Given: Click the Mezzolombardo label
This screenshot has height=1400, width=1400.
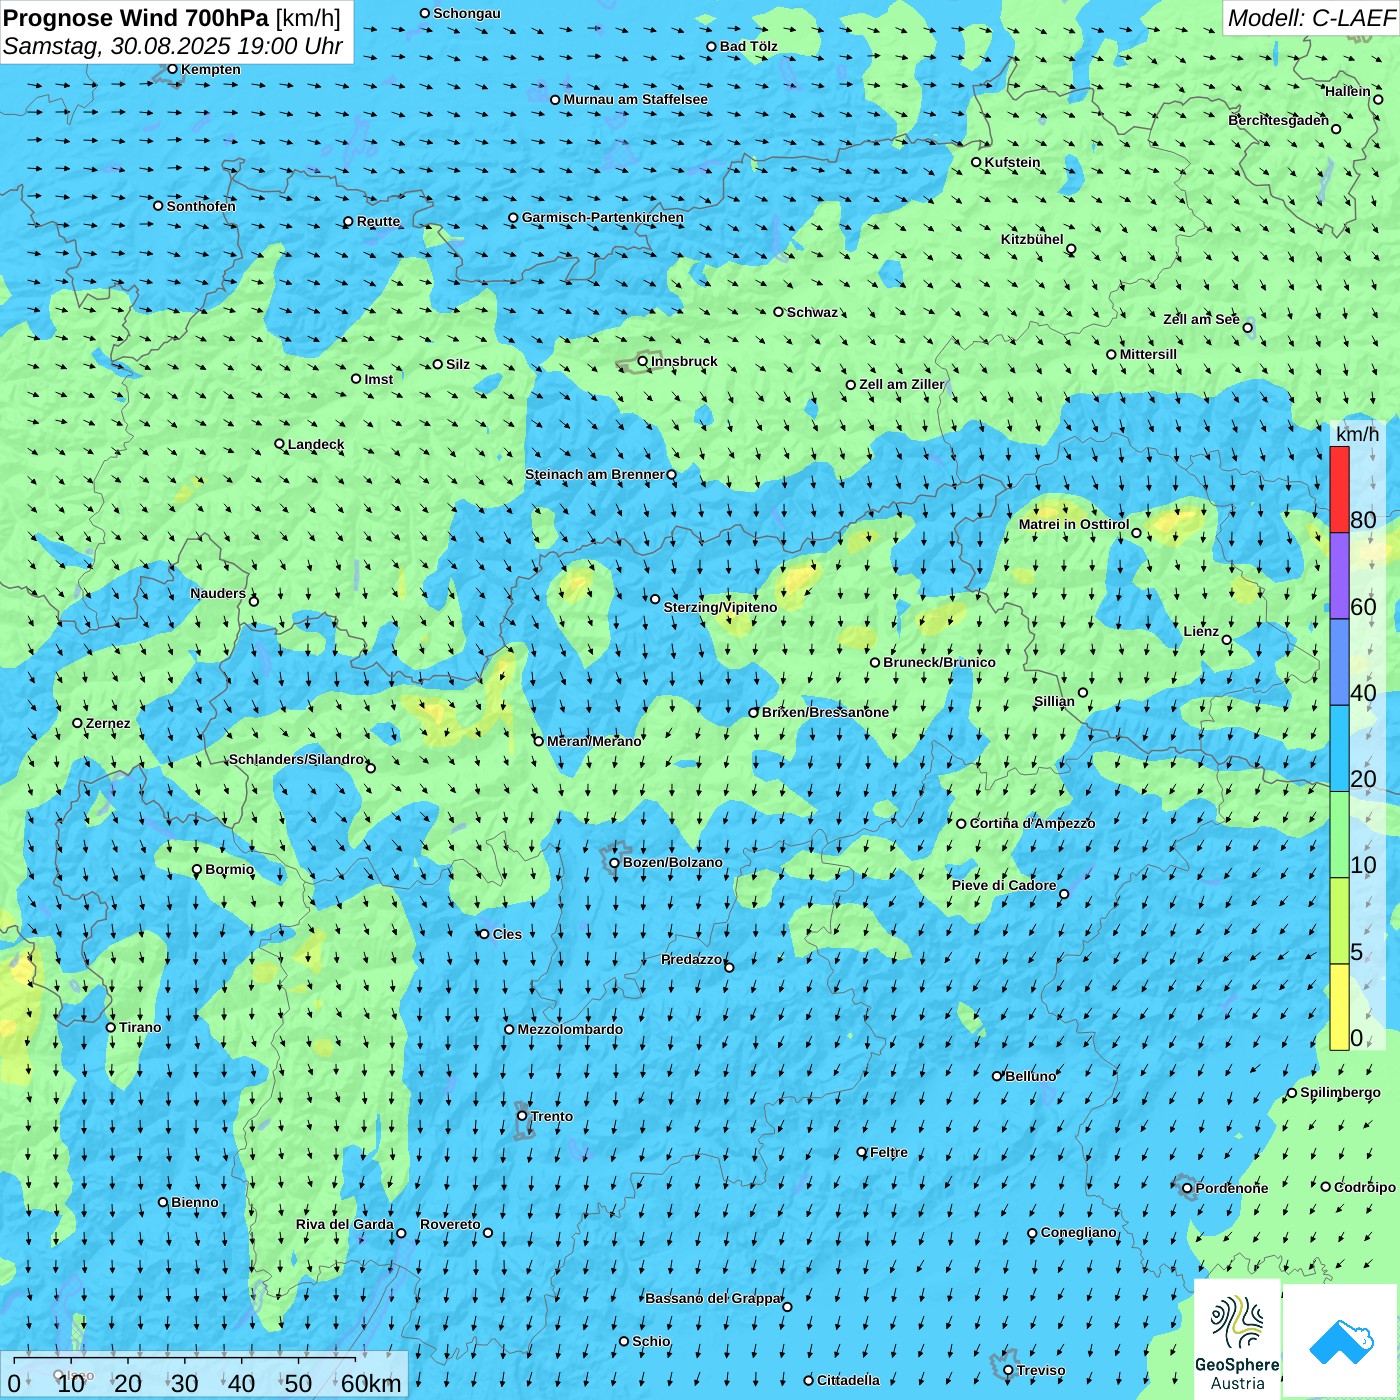Looking at the screenshot, I should (570, 1029).
